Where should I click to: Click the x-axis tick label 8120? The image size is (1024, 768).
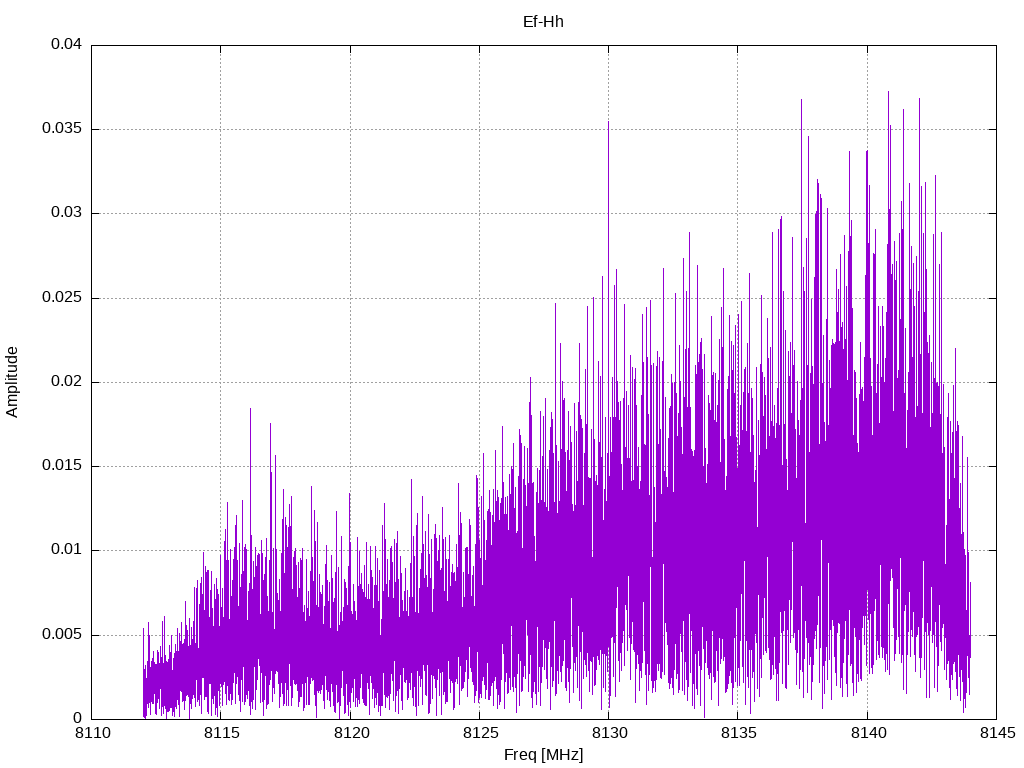(351, 733)
